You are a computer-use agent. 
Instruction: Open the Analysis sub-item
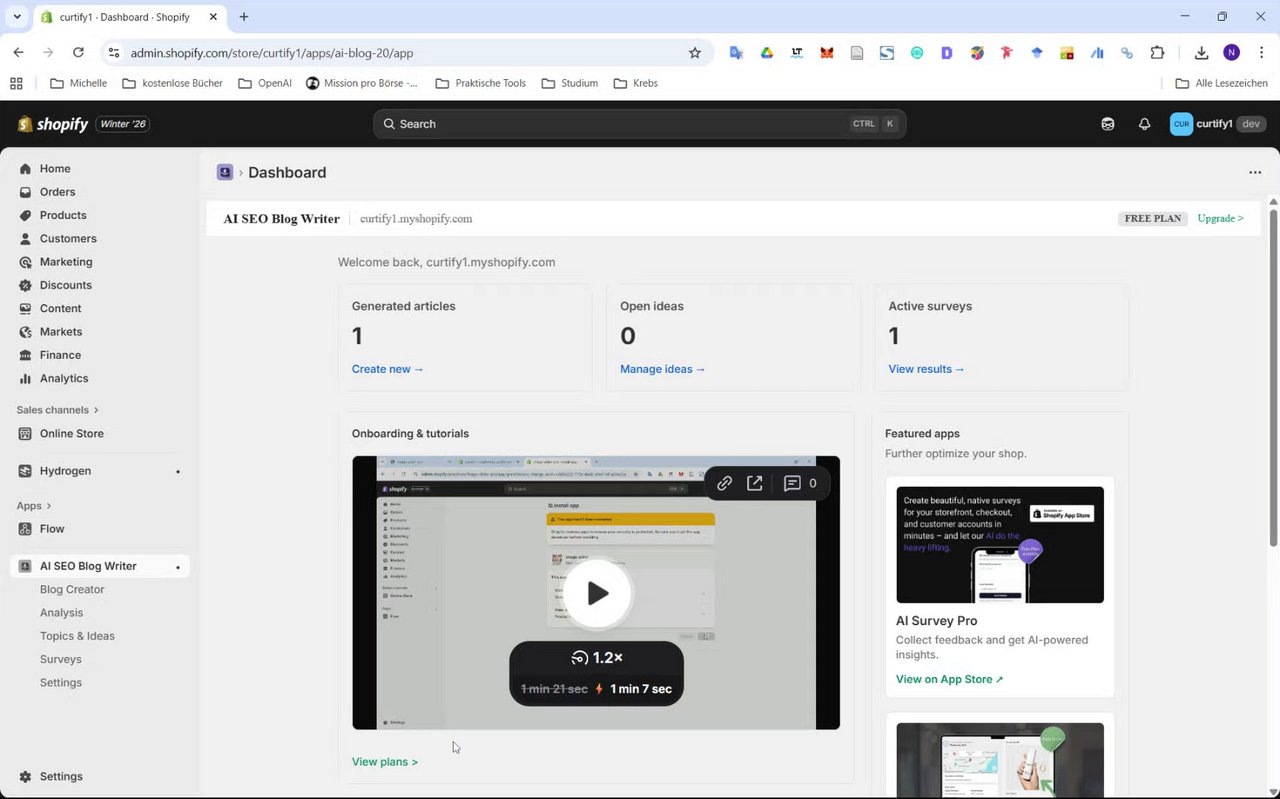click(x=61, y=613)
